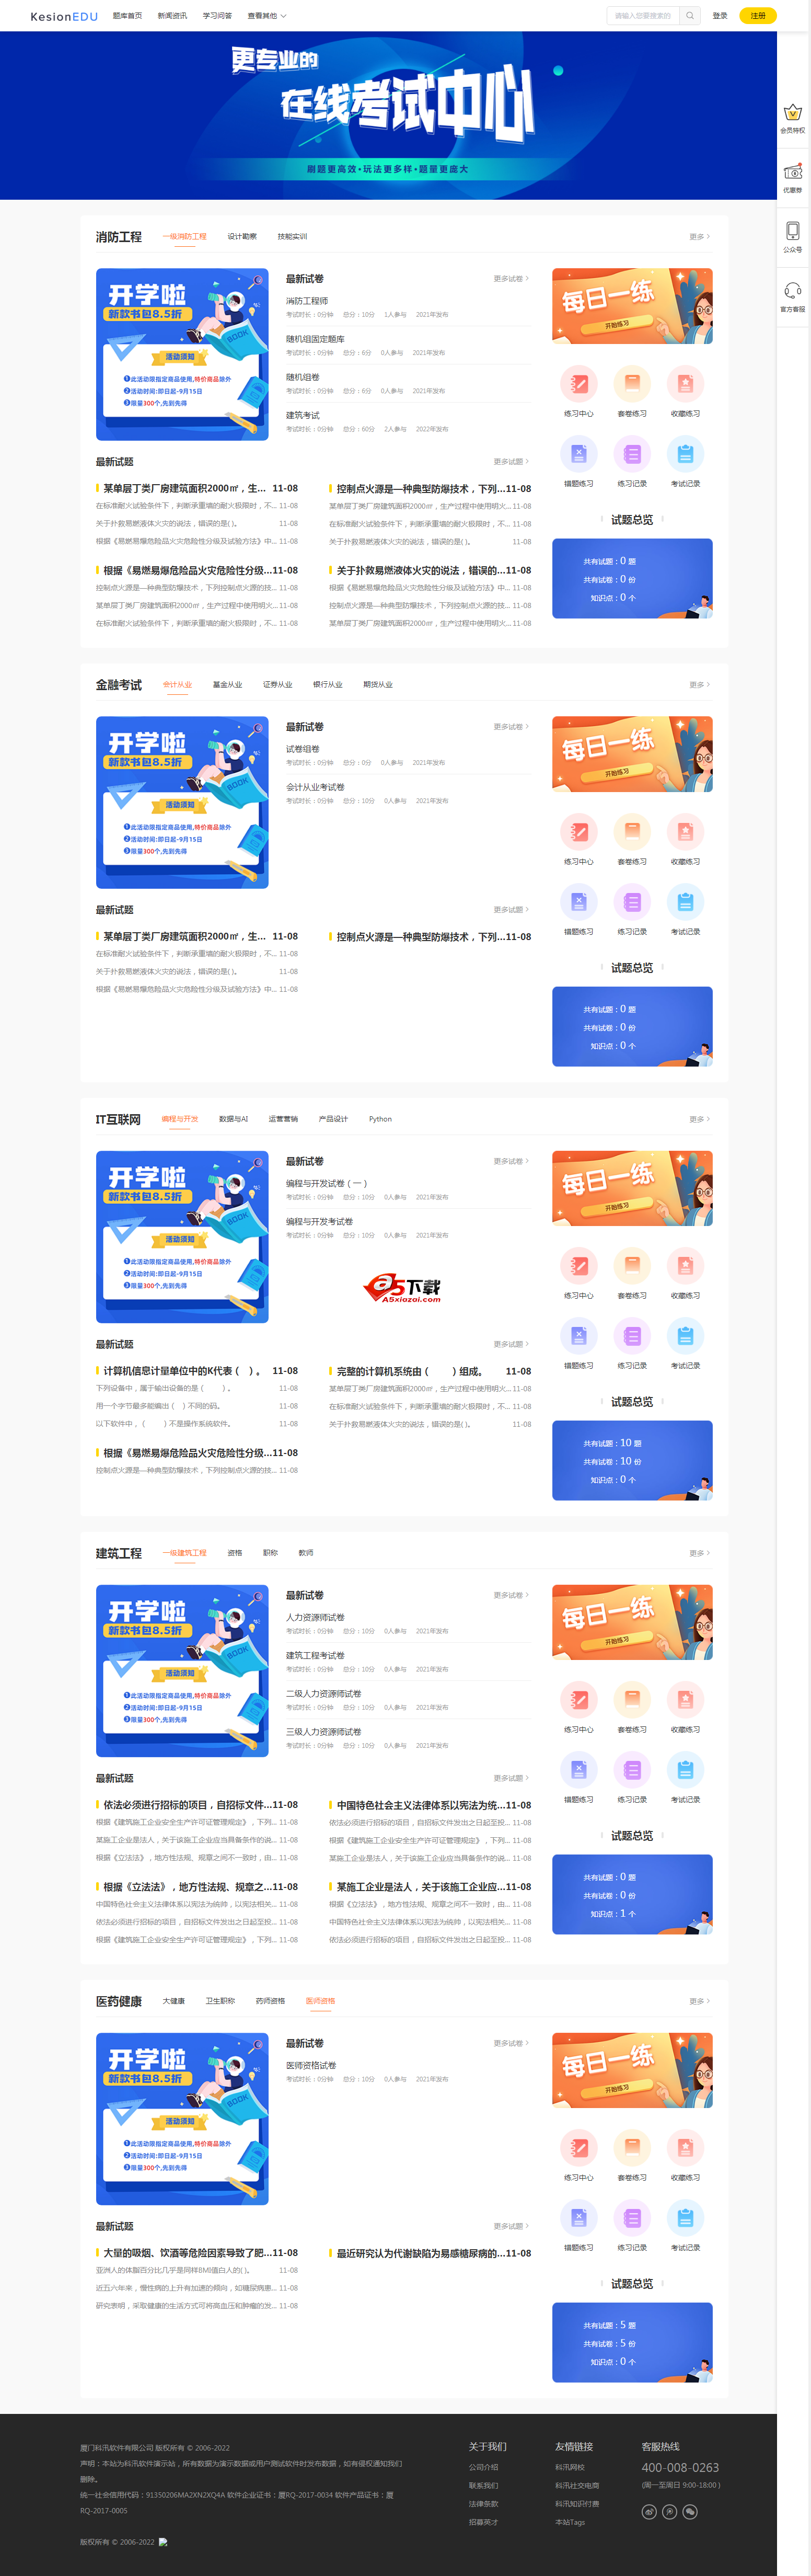This screenshot has width=811, height=2576.
Task: Click 公司介绍 in footer 关于我们
Action: point(483,2467)
